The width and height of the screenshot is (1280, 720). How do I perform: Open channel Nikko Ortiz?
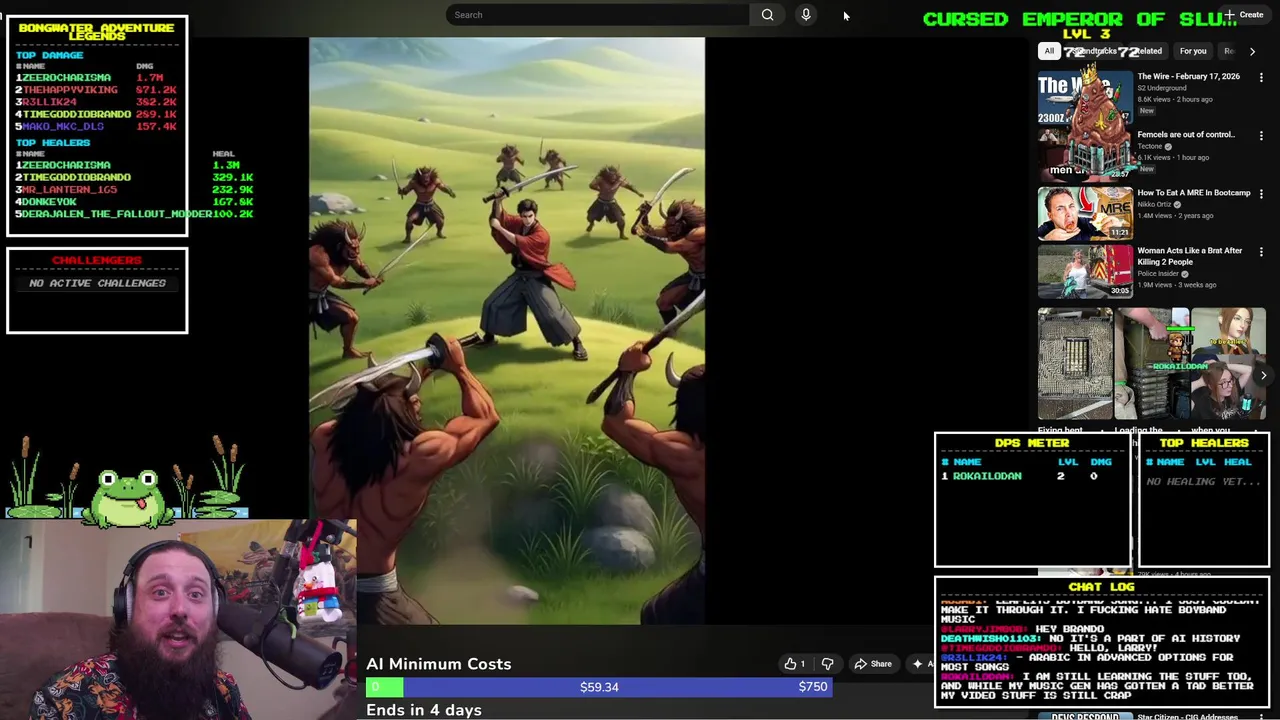(1153, 204)
